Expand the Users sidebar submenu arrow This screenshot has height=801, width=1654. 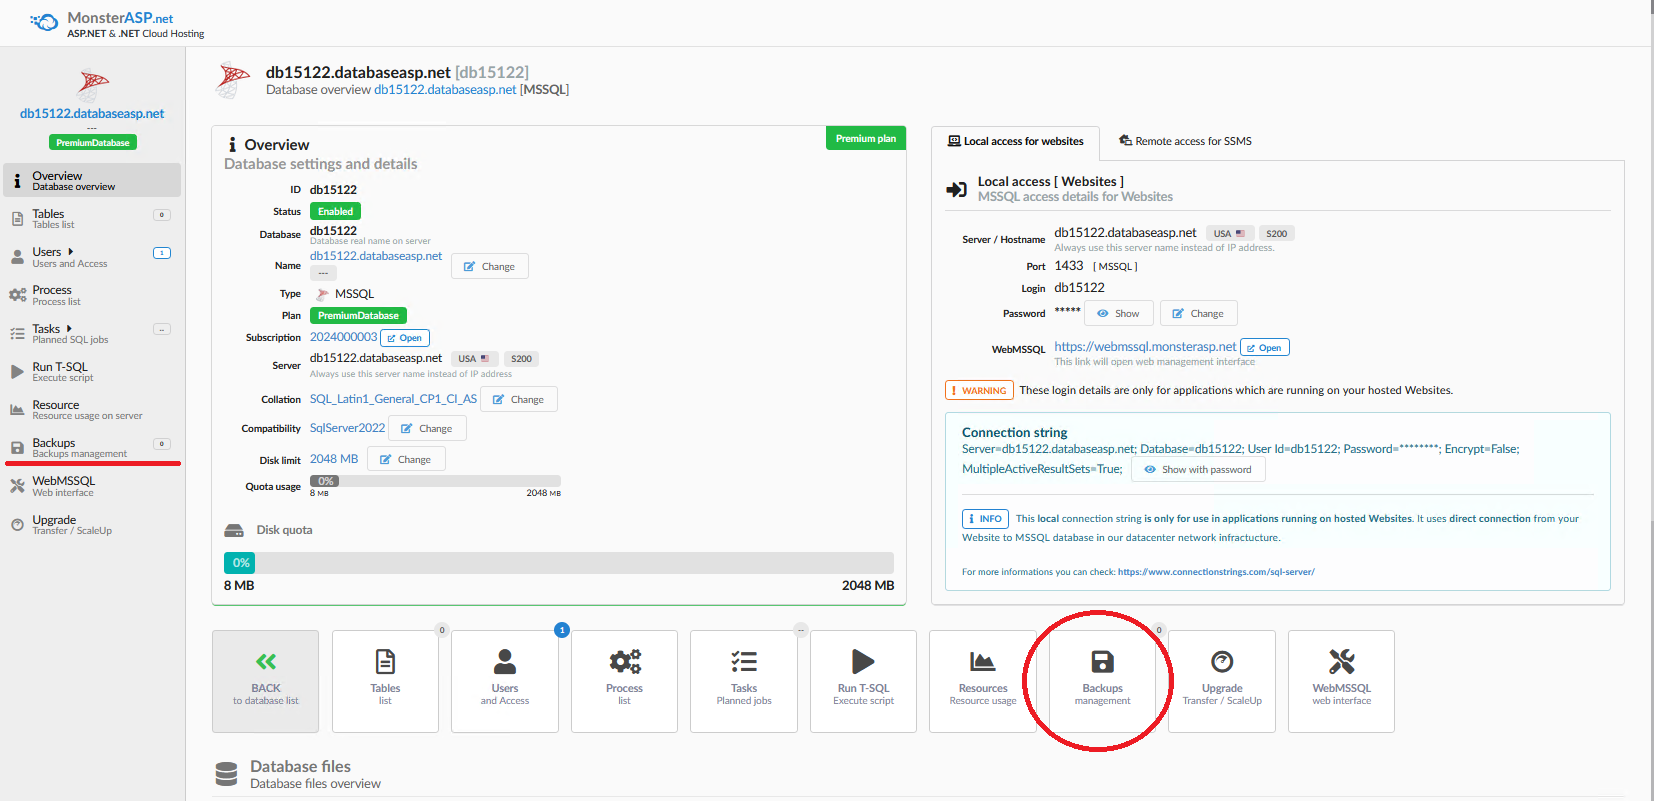pos(71,252)
